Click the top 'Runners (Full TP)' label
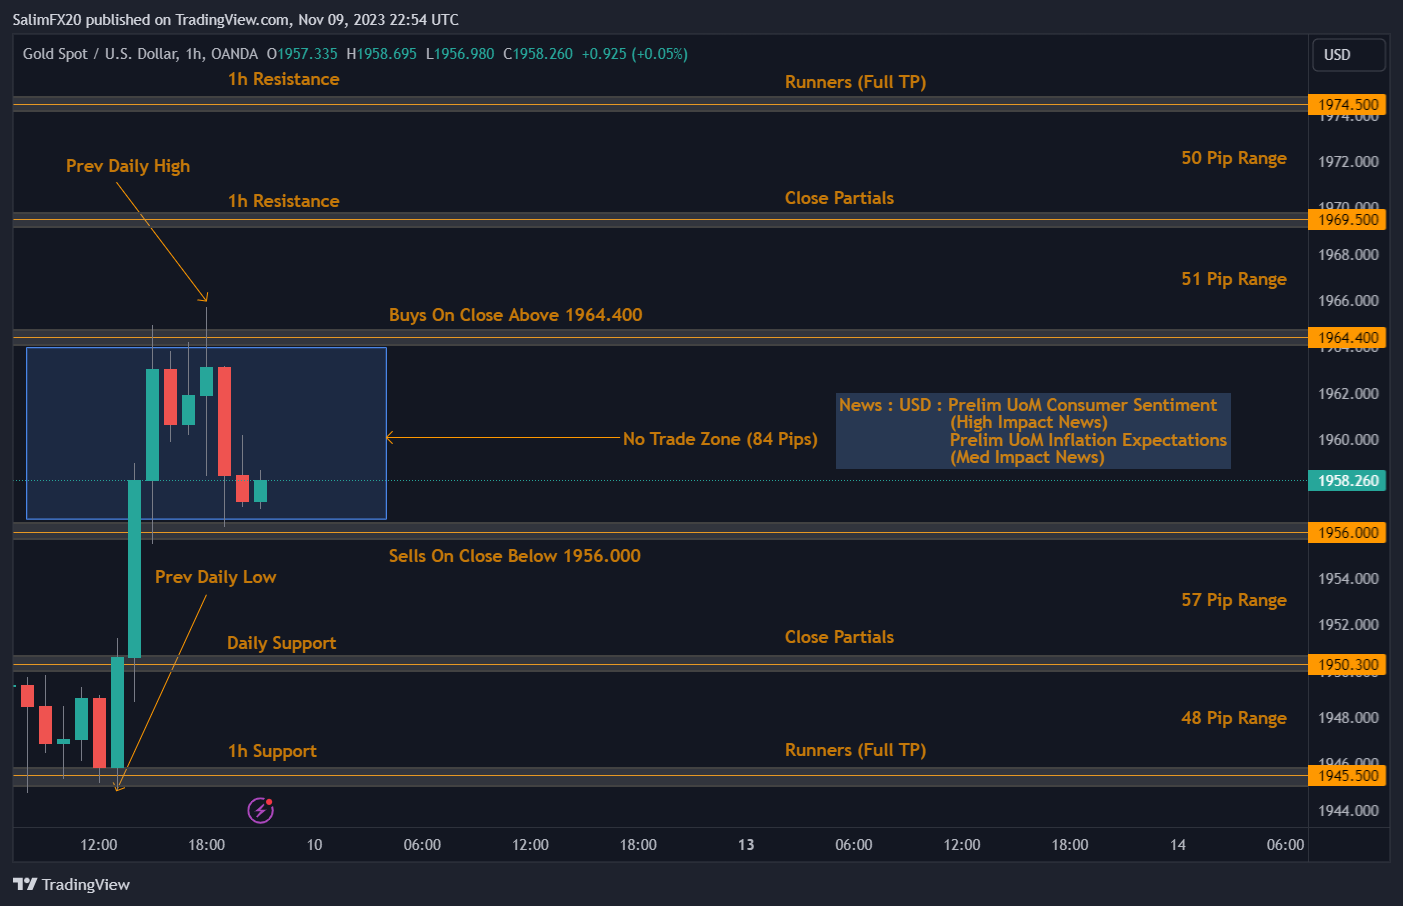The width and height of the screenshot is (1403, 906). (x=855, y=82)
